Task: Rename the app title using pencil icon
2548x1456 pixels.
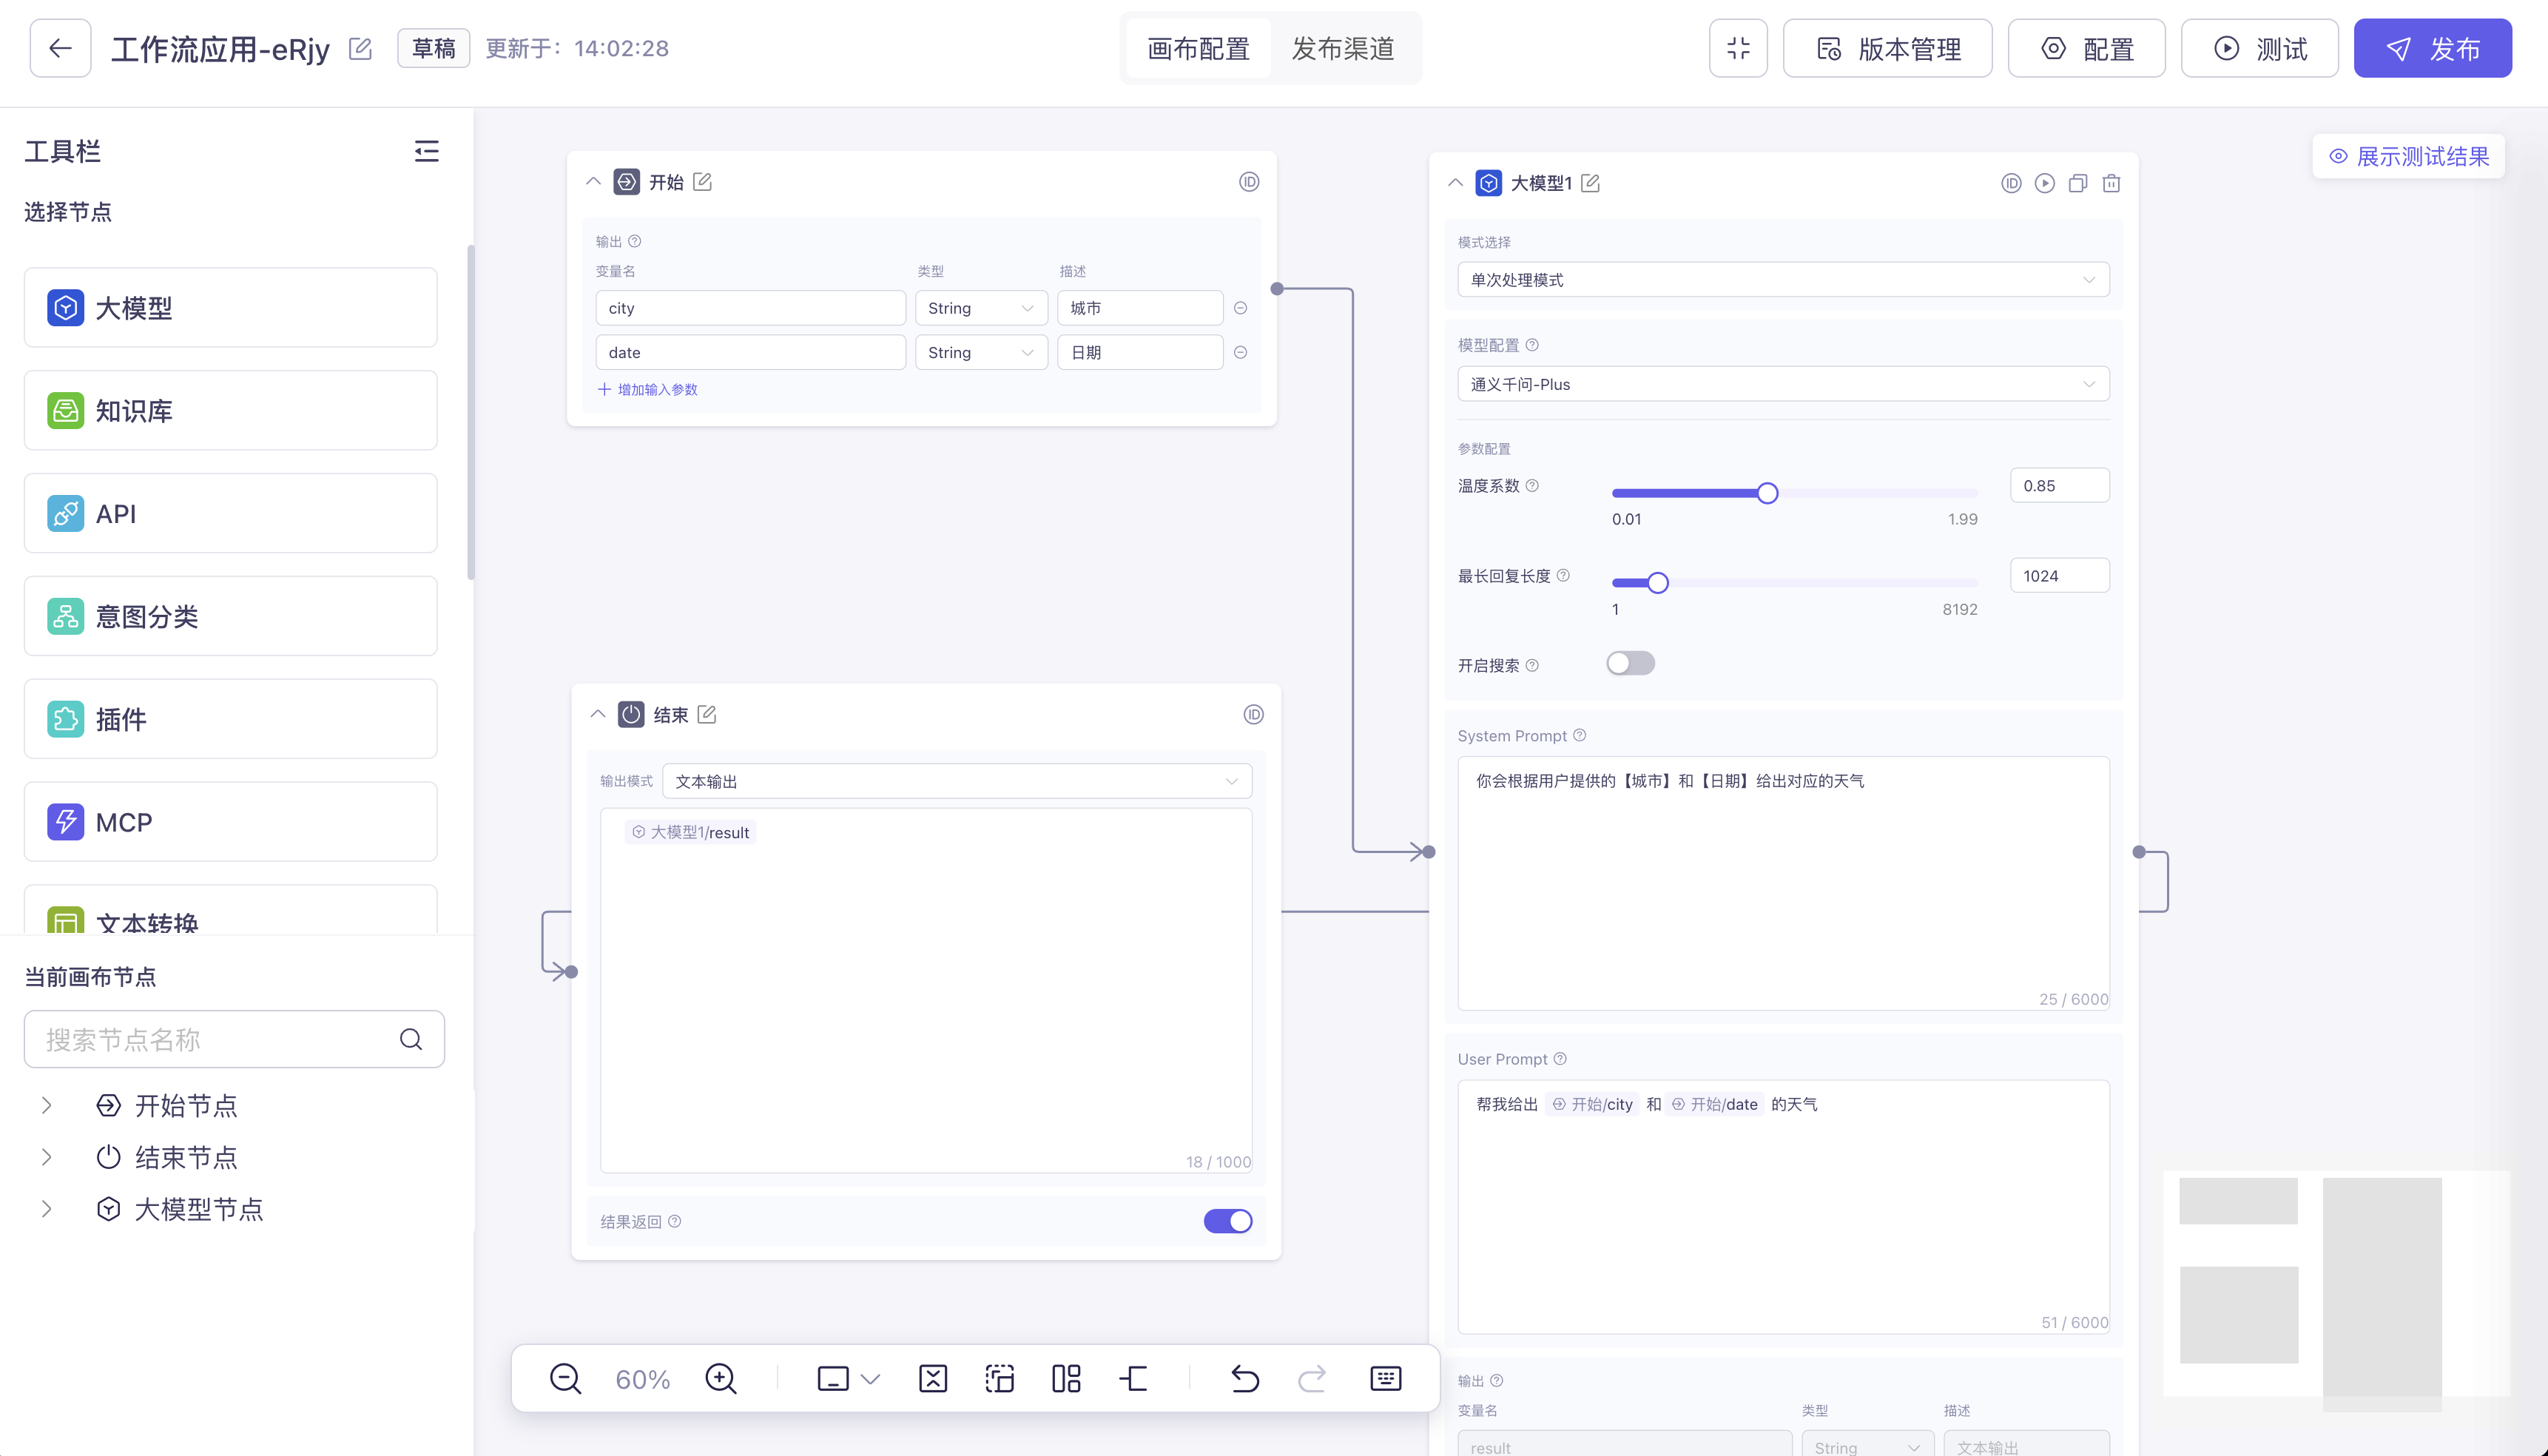Action: coord(360,49)
